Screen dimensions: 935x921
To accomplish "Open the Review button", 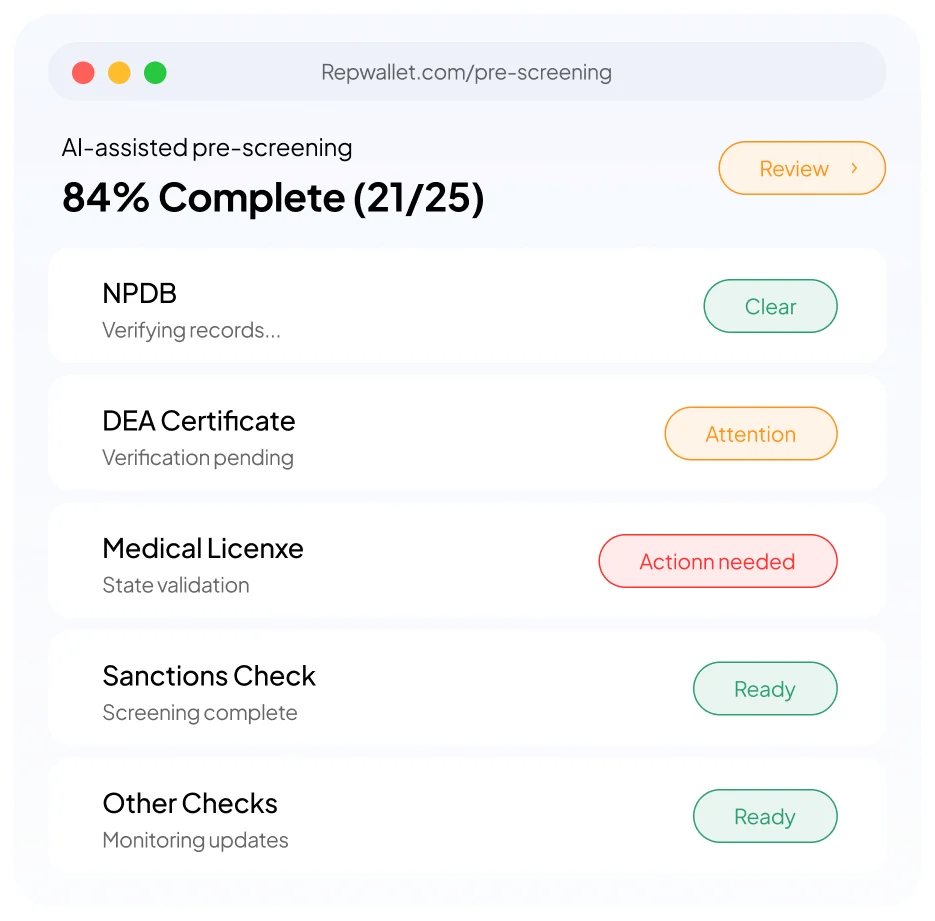I will 802,168.
